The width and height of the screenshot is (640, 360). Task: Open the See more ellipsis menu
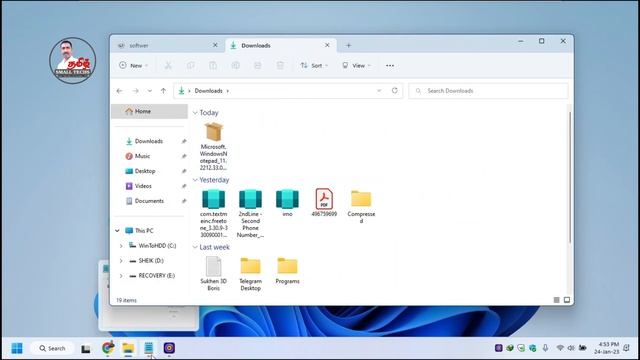(390, 65)
